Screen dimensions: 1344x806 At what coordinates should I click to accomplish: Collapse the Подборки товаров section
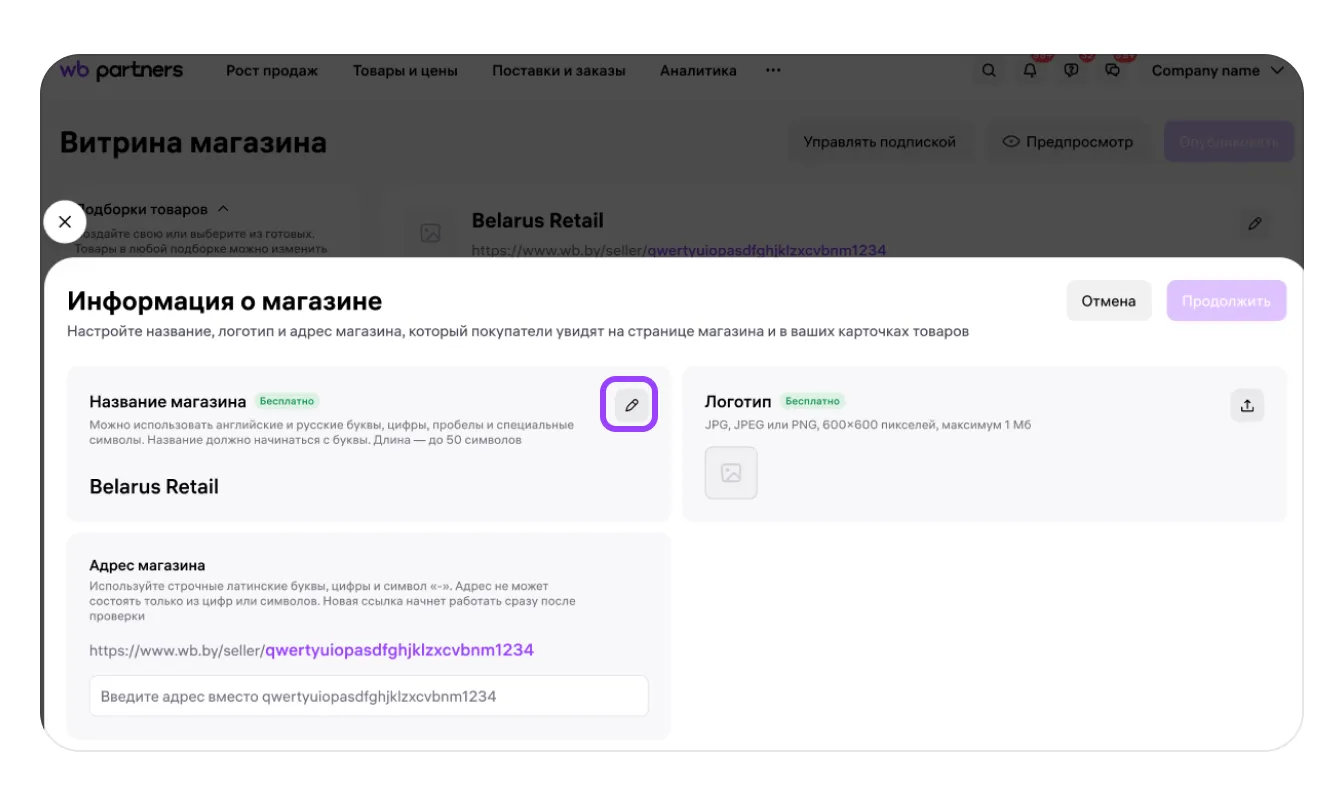tap(223, 209)
